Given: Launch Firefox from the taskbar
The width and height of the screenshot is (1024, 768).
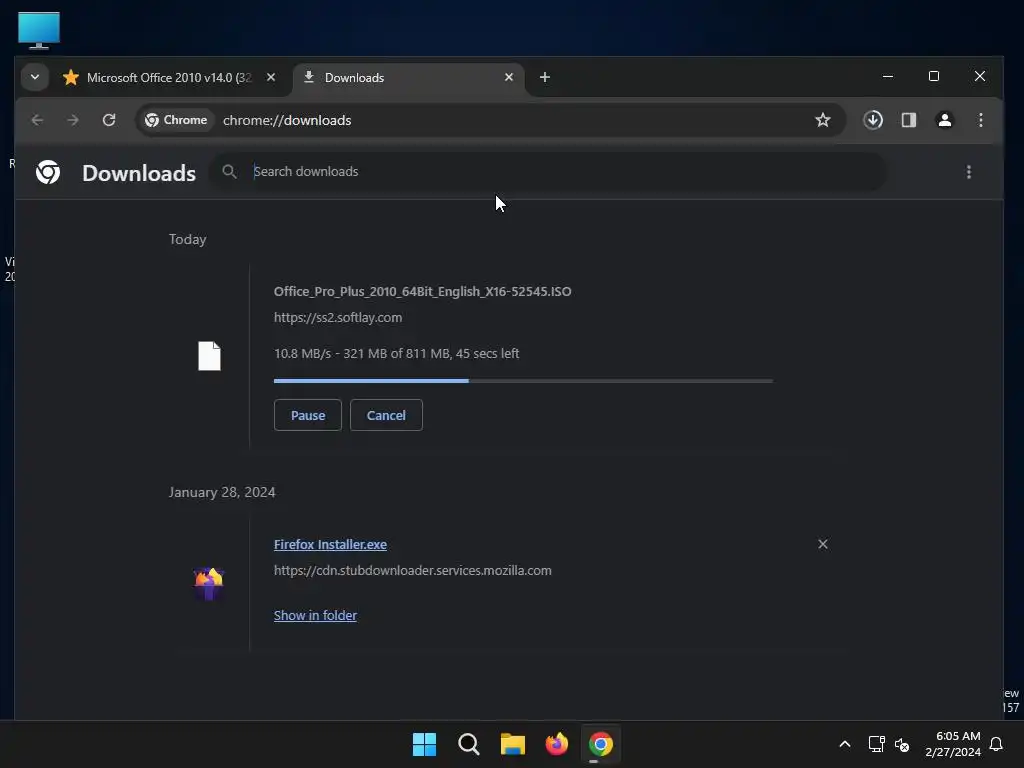Looking at the screenshot, I should point(556,744).
